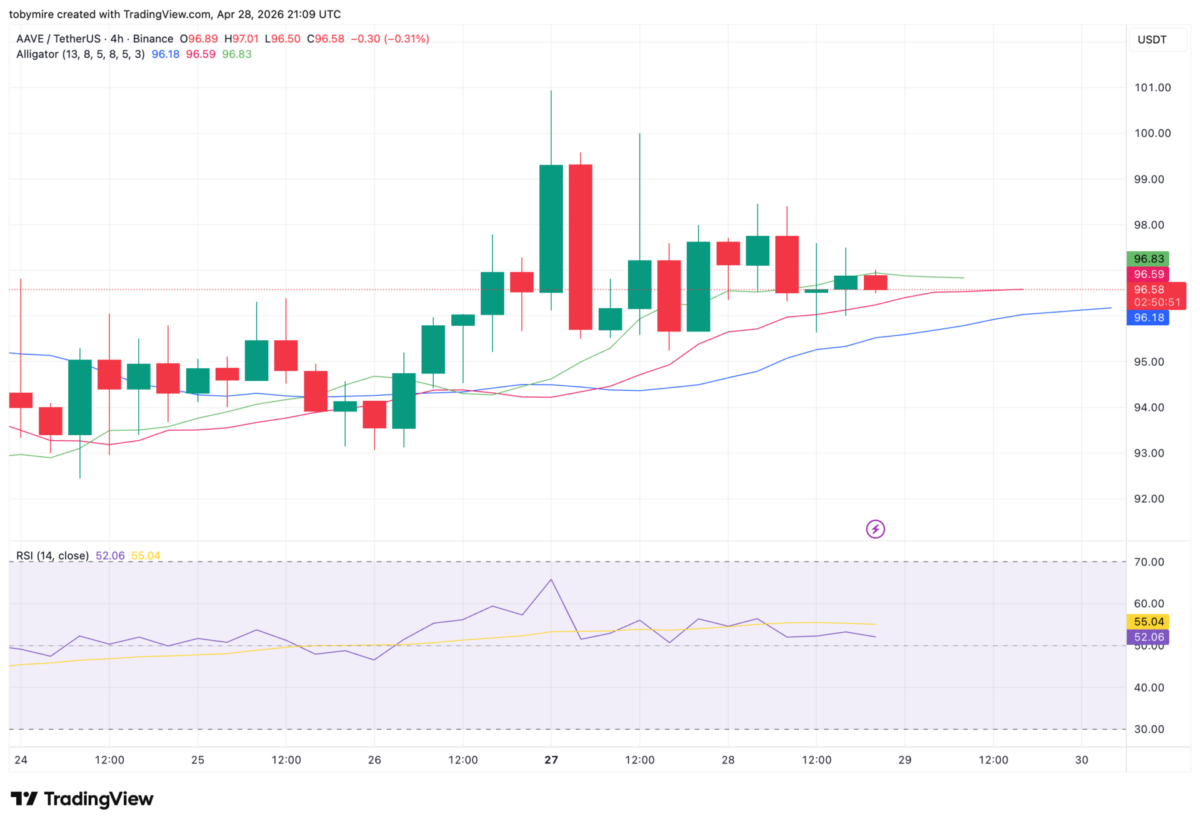Select the tallest red candle body
This screenshot has width=1200, height=826.
click(580, 247)
